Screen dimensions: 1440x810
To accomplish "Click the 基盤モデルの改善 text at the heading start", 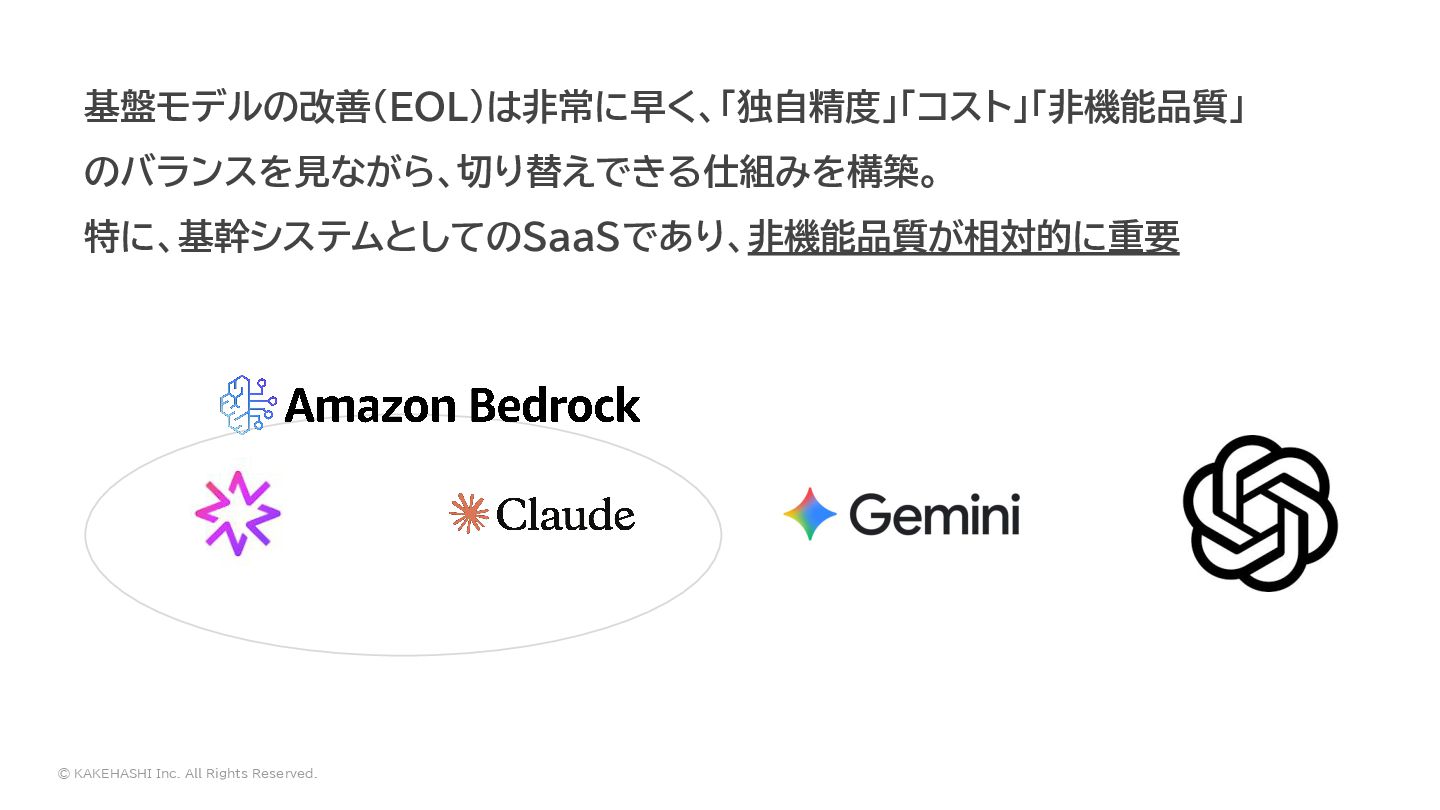I will coord(228,107).
